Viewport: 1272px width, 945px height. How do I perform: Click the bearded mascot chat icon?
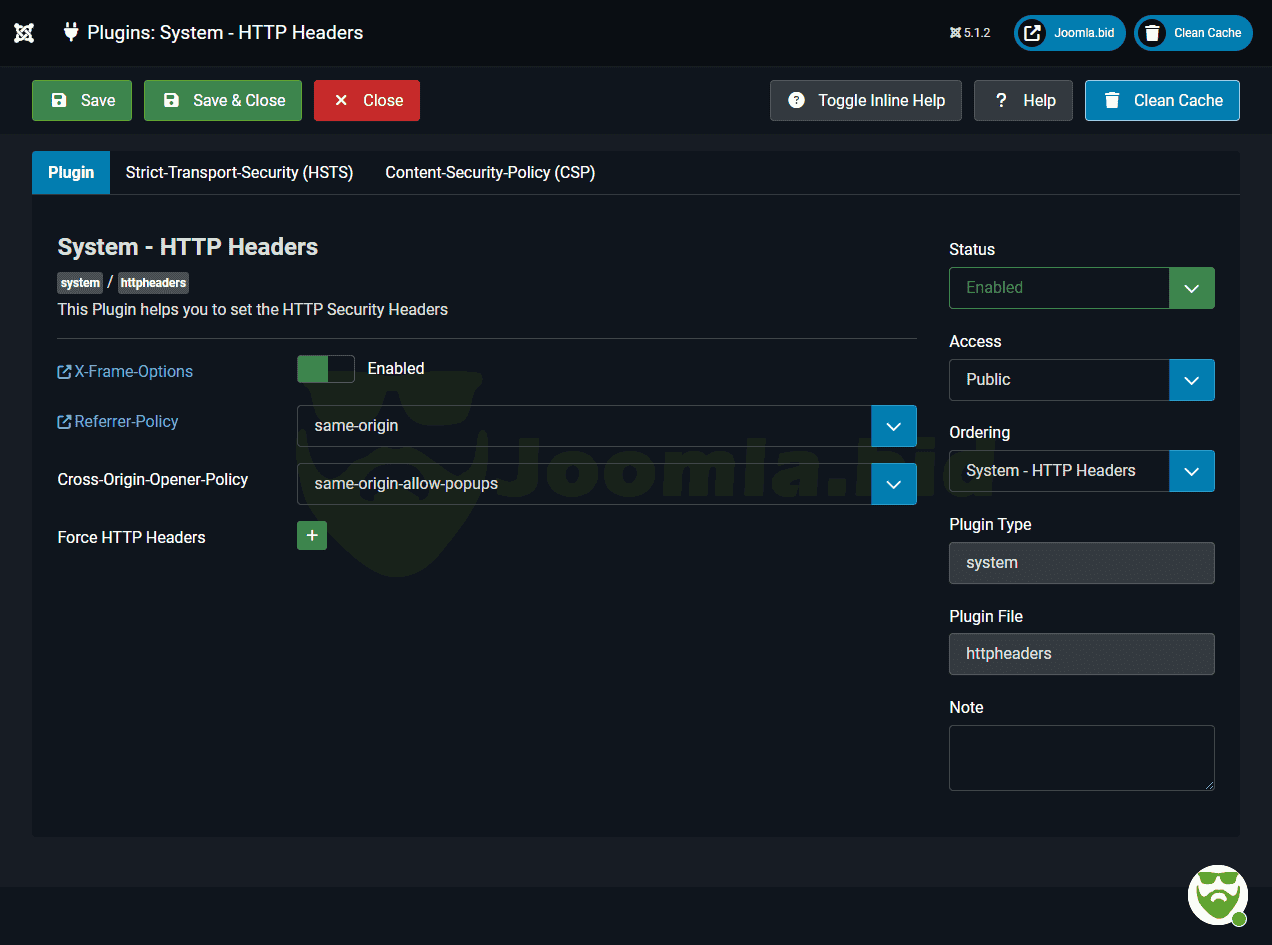[x=1217, y=894]
